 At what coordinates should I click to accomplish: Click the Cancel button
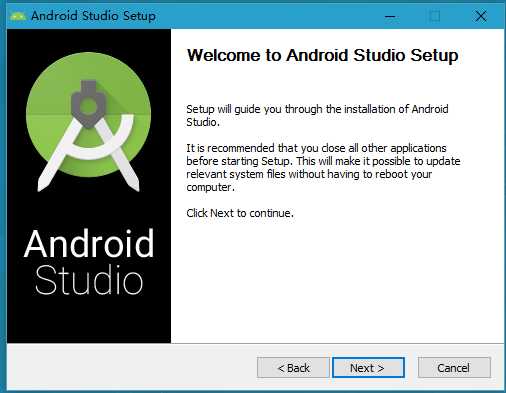454,367
